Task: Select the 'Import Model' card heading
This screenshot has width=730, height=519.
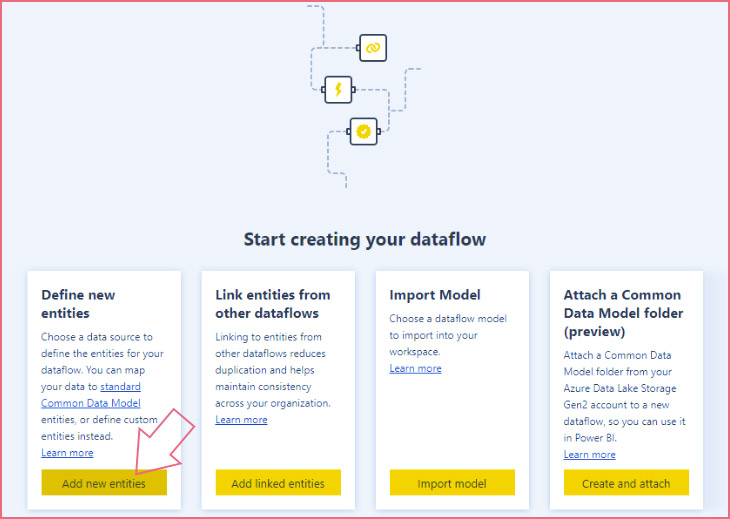Action: click(x=435, y=295)
